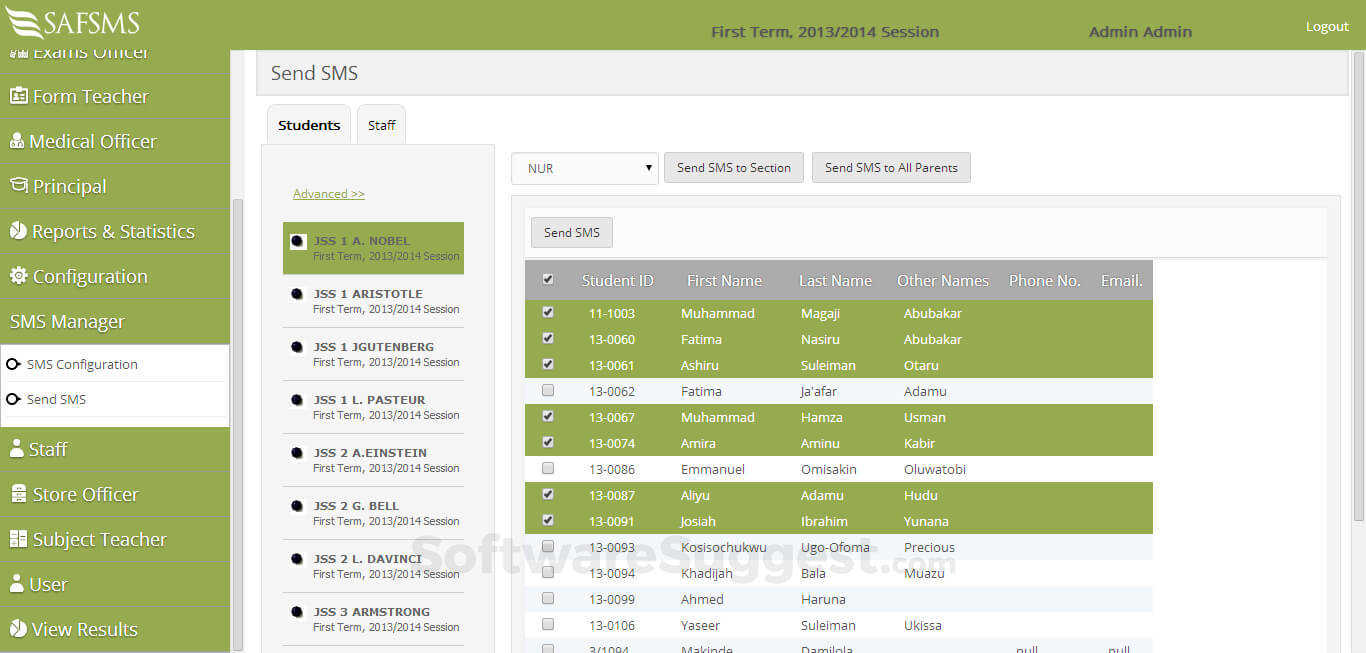
Task: Click Send SMS to All Parents
Action: coord(891,167)
